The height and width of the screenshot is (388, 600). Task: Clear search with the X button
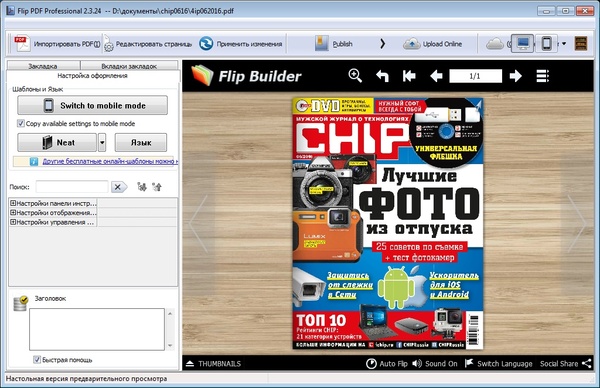(x=119, y=187)
